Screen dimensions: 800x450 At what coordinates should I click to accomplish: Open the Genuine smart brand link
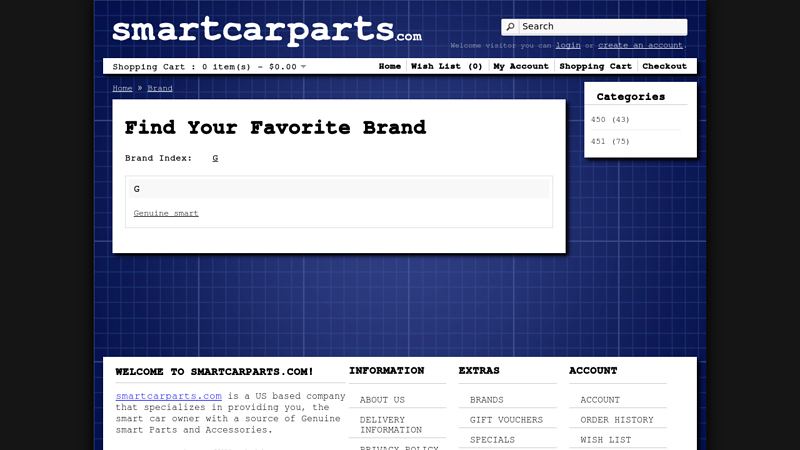click(x=166, y=213)
